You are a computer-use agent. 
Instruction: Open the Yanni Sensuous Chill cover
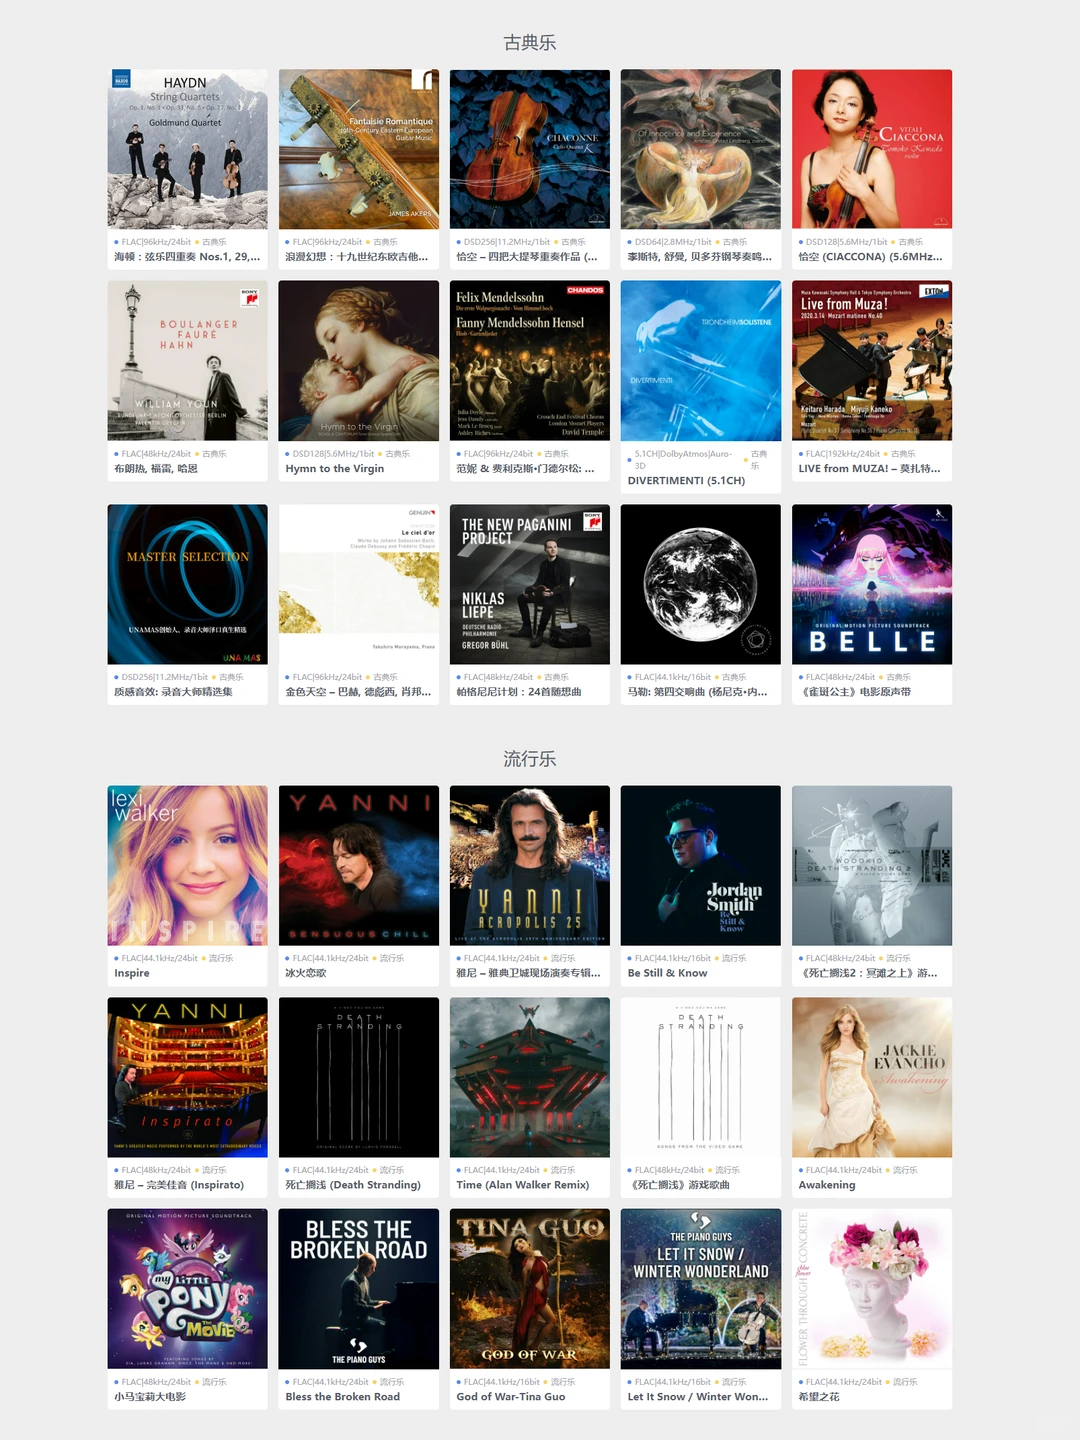click(x=359, y=865)
